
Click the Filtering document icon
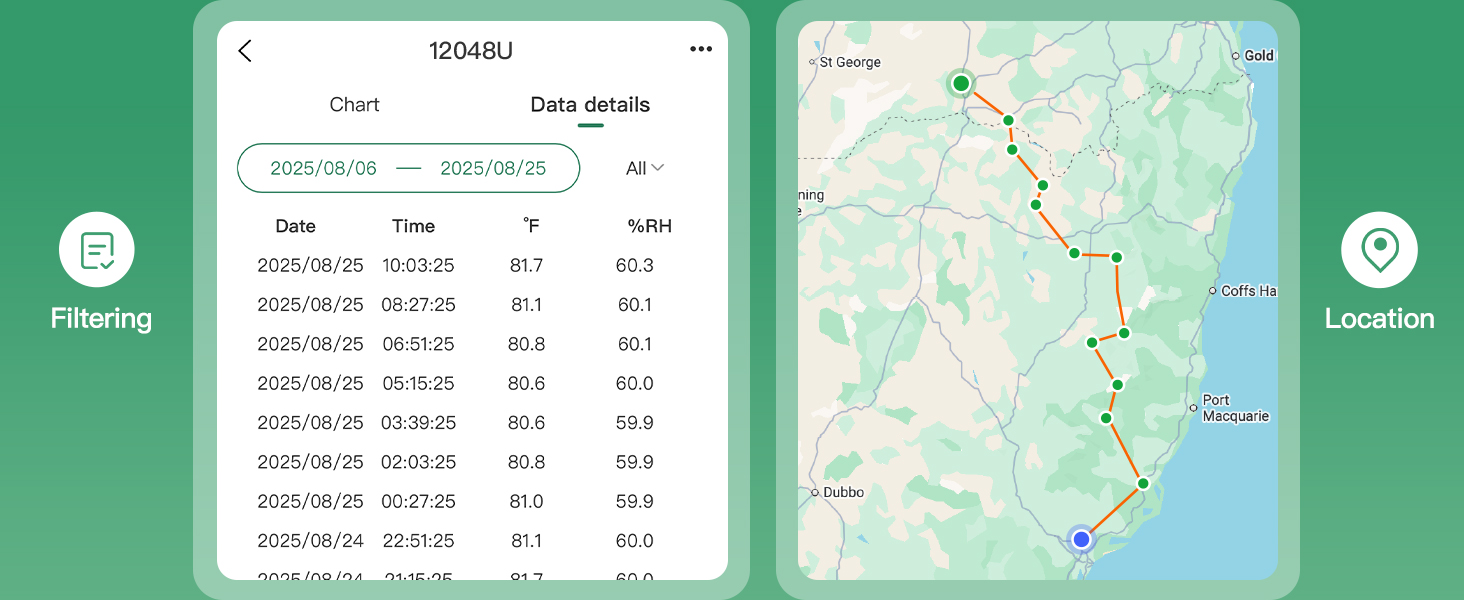(97, 250)
